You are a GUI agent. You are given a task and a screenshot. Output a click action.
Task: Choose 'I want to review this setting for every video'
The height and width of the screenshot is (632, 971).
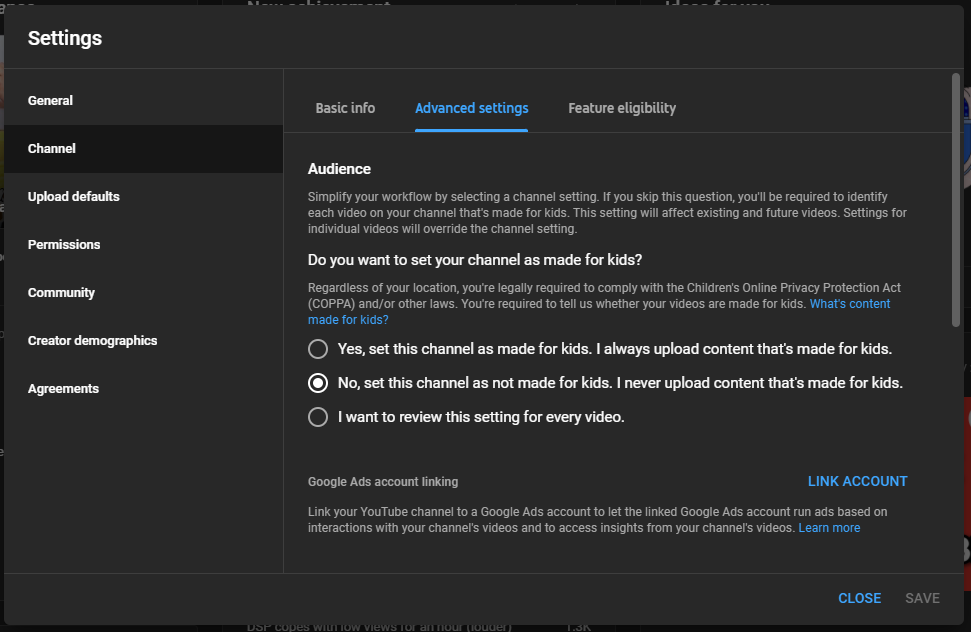point(318,417)
